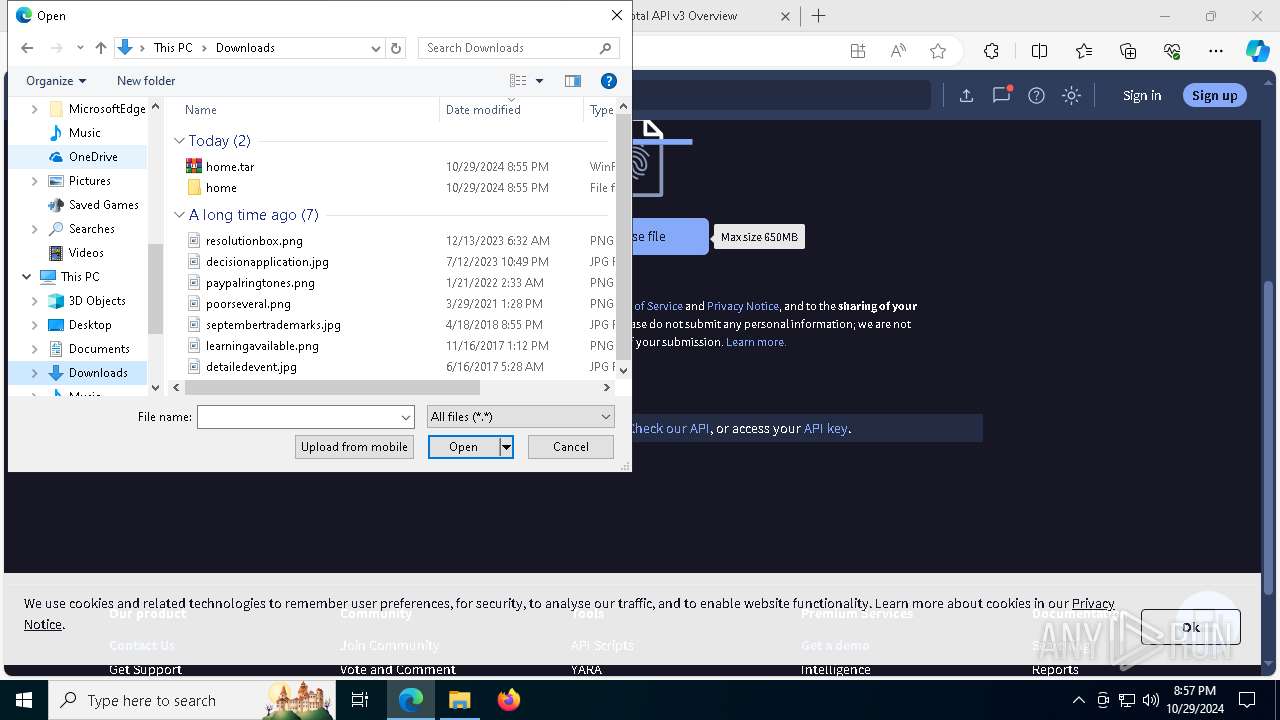Image resolution: width=1280 pixels, height=720 pixels.
Task: Select detailedevent.jpg file
Action: pos(251,367)
